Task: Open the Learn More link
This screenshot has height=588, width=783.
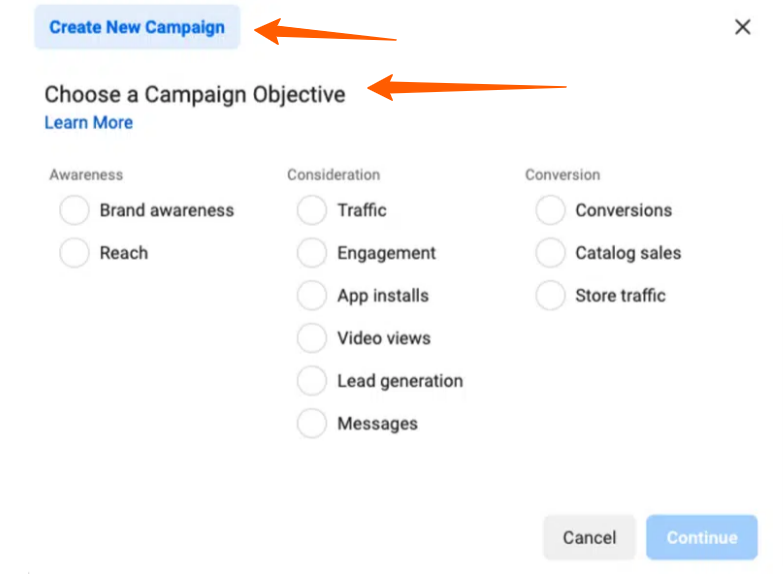Action: 88,123
